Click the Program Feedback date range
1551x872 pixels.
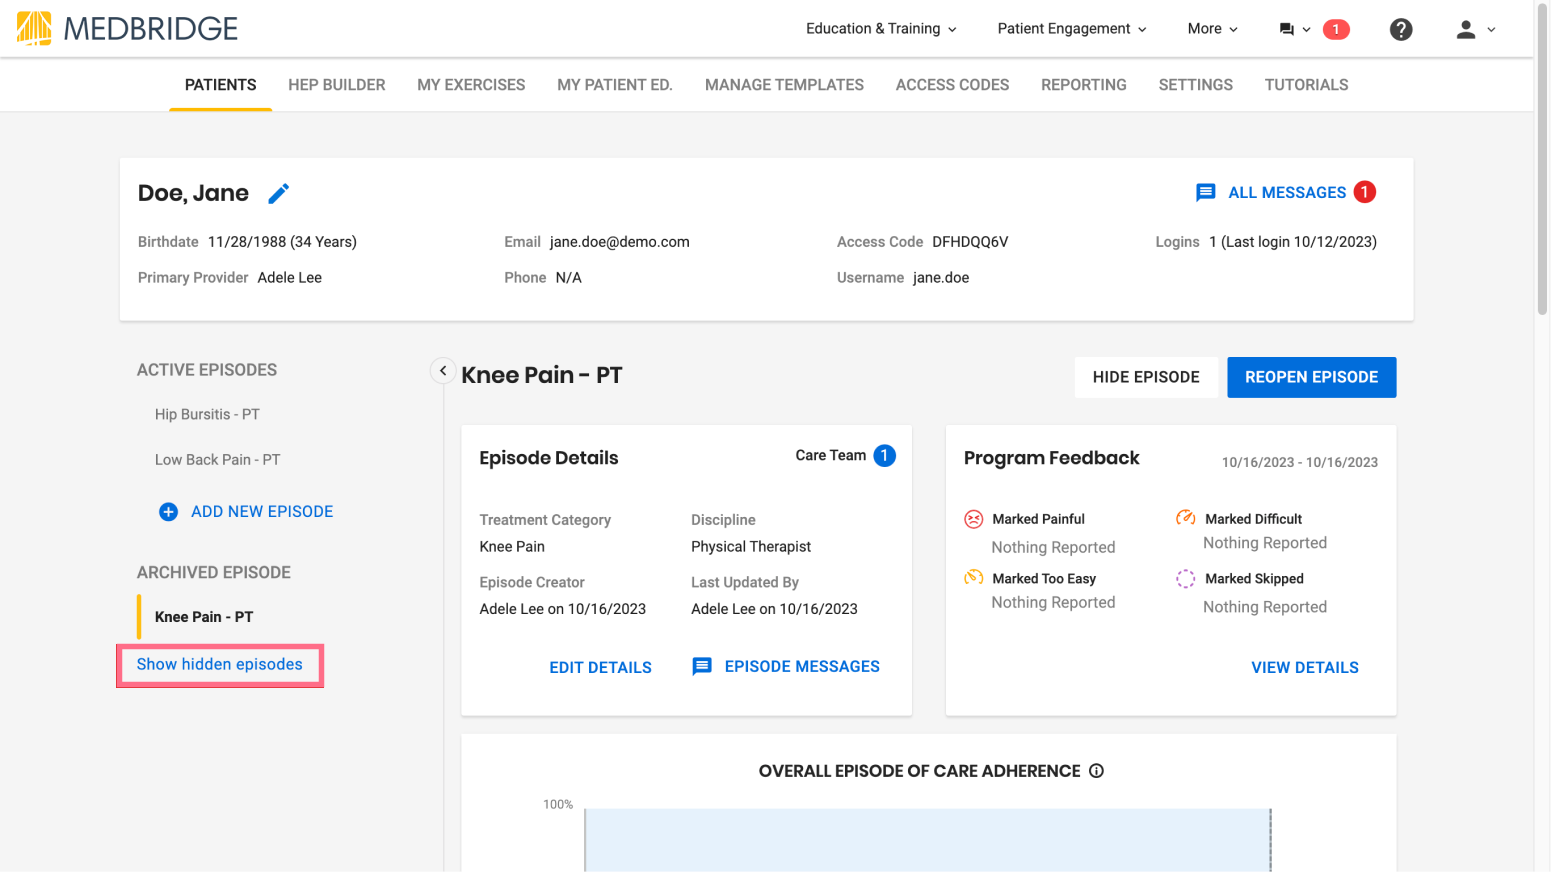[1300, 462]
